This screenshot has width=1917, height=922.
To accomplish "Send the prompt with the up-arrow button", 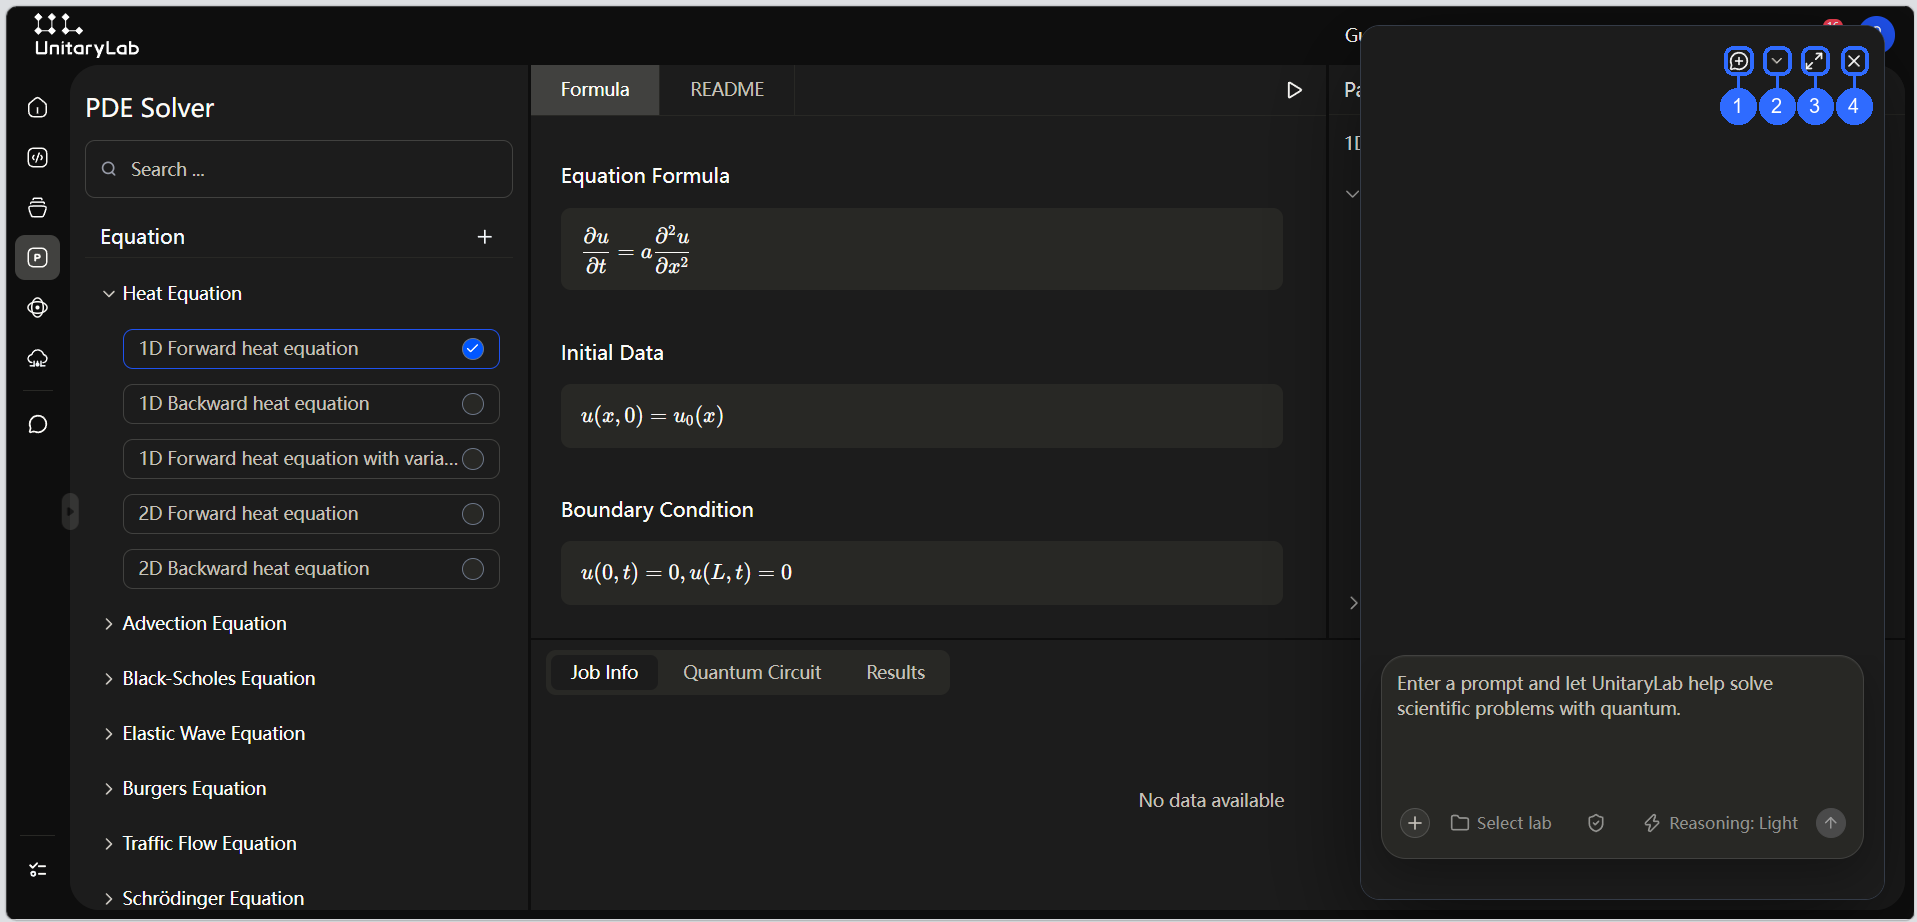I will coord(1831,823).
